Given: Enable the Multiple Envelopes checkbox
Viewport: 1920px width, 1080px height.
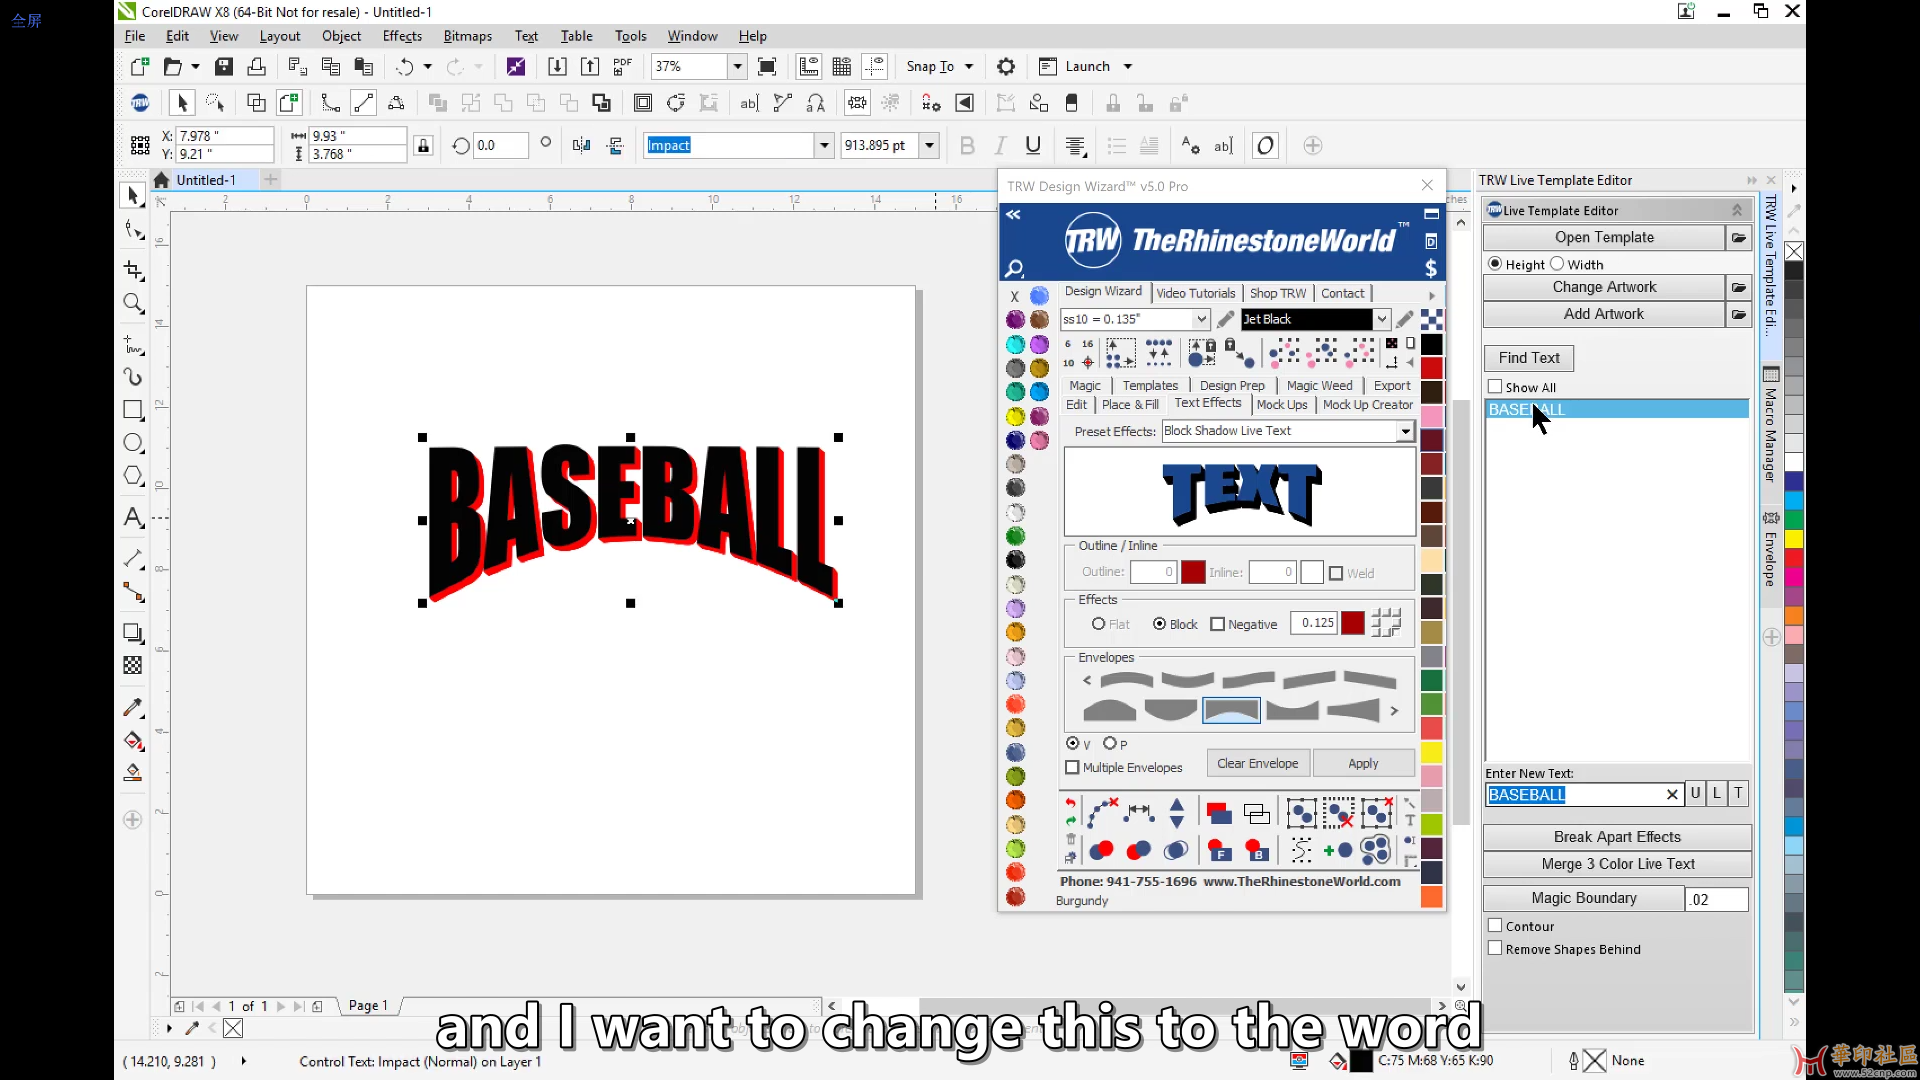Looking at the screenshot, I should pyautogui.click(x=1073, y=768).
